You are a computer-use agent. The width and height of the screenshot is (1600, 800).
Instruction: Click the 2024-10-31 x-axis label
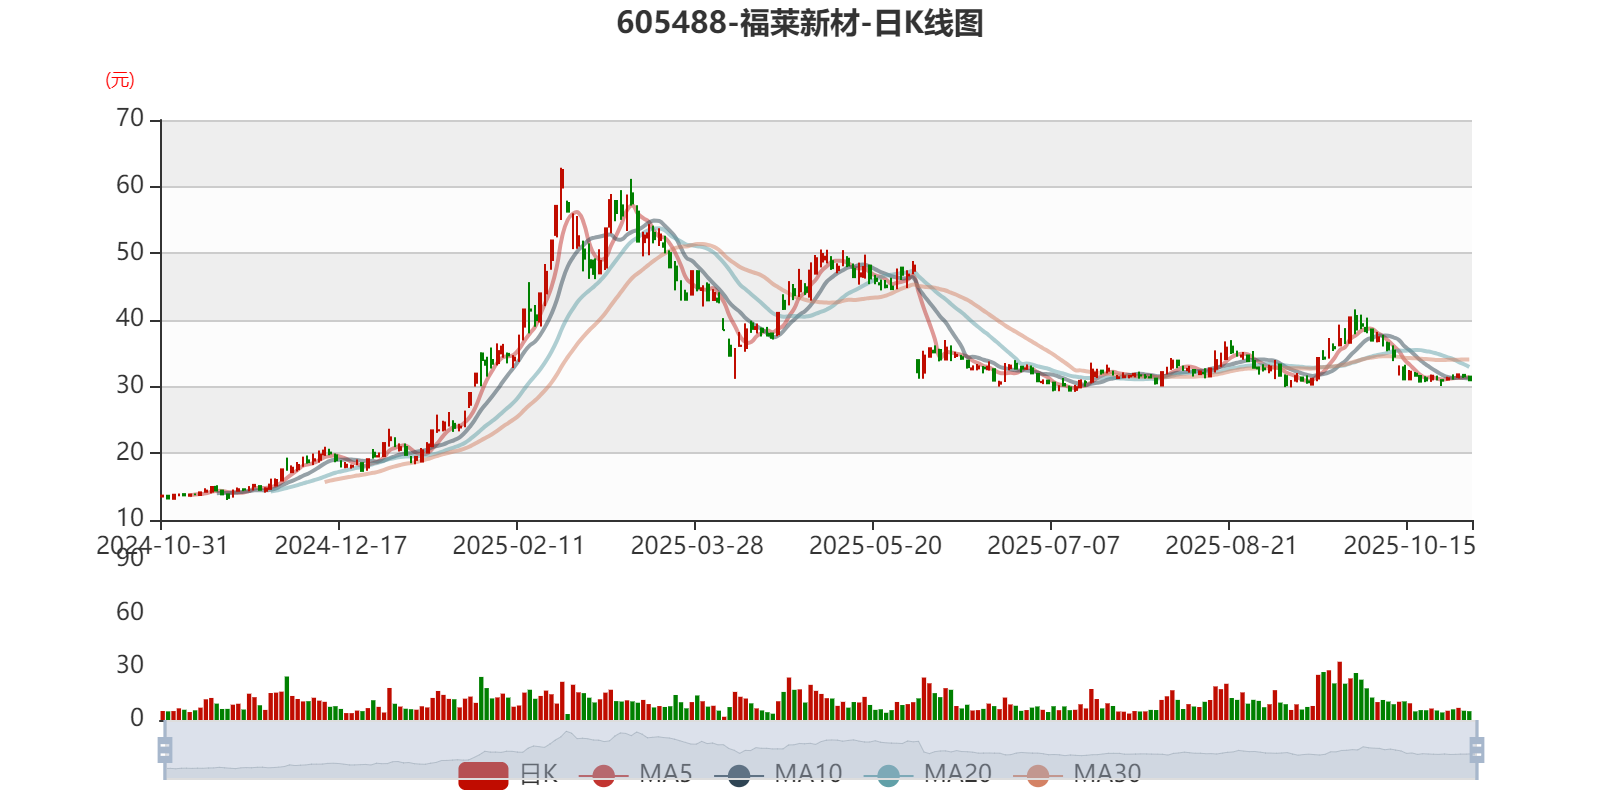[x=162, y=546]
